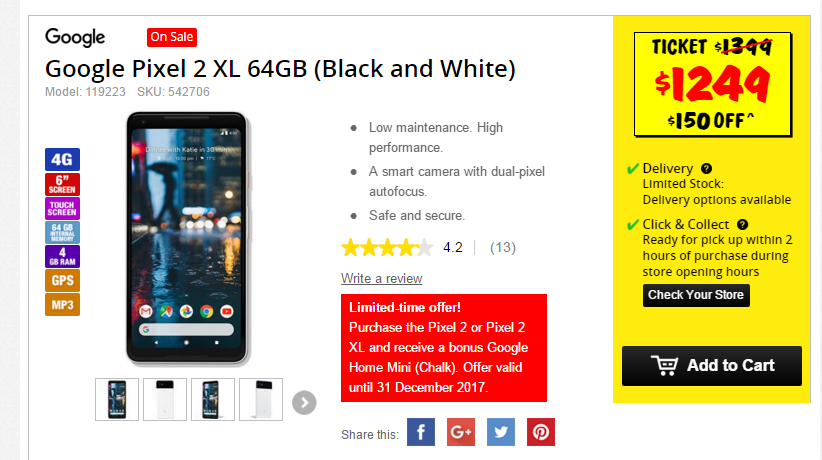
Task: Show next product thumbnails with arrow
Action: [x=304, y=403]
